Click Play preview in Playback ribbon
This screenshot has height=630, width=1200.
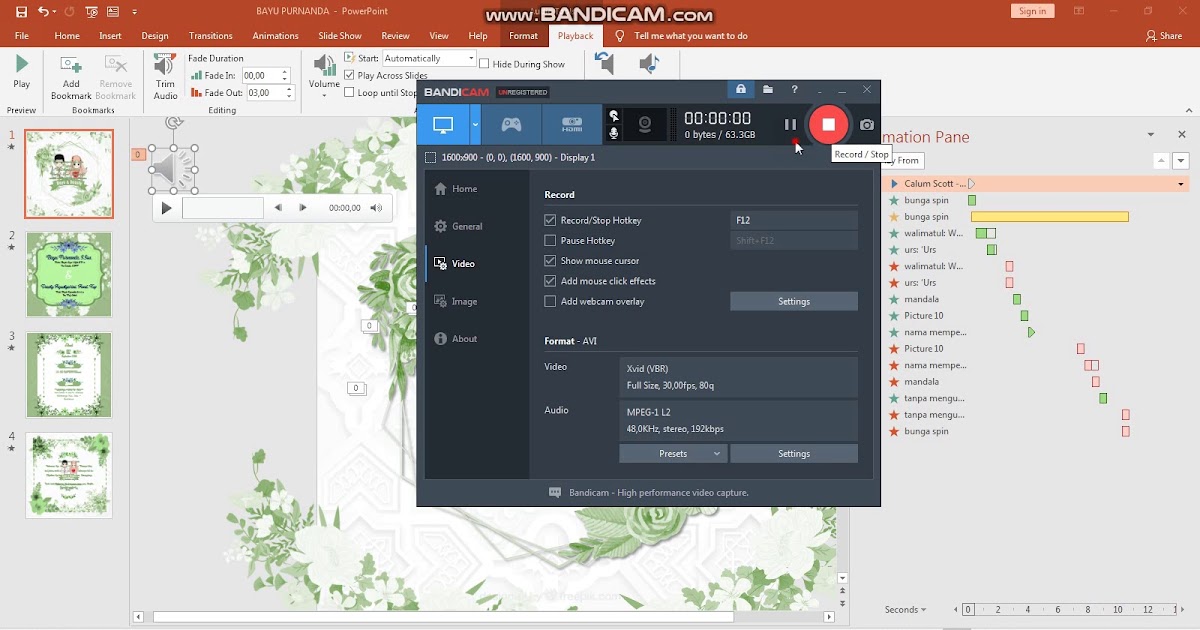click(21, 72)
